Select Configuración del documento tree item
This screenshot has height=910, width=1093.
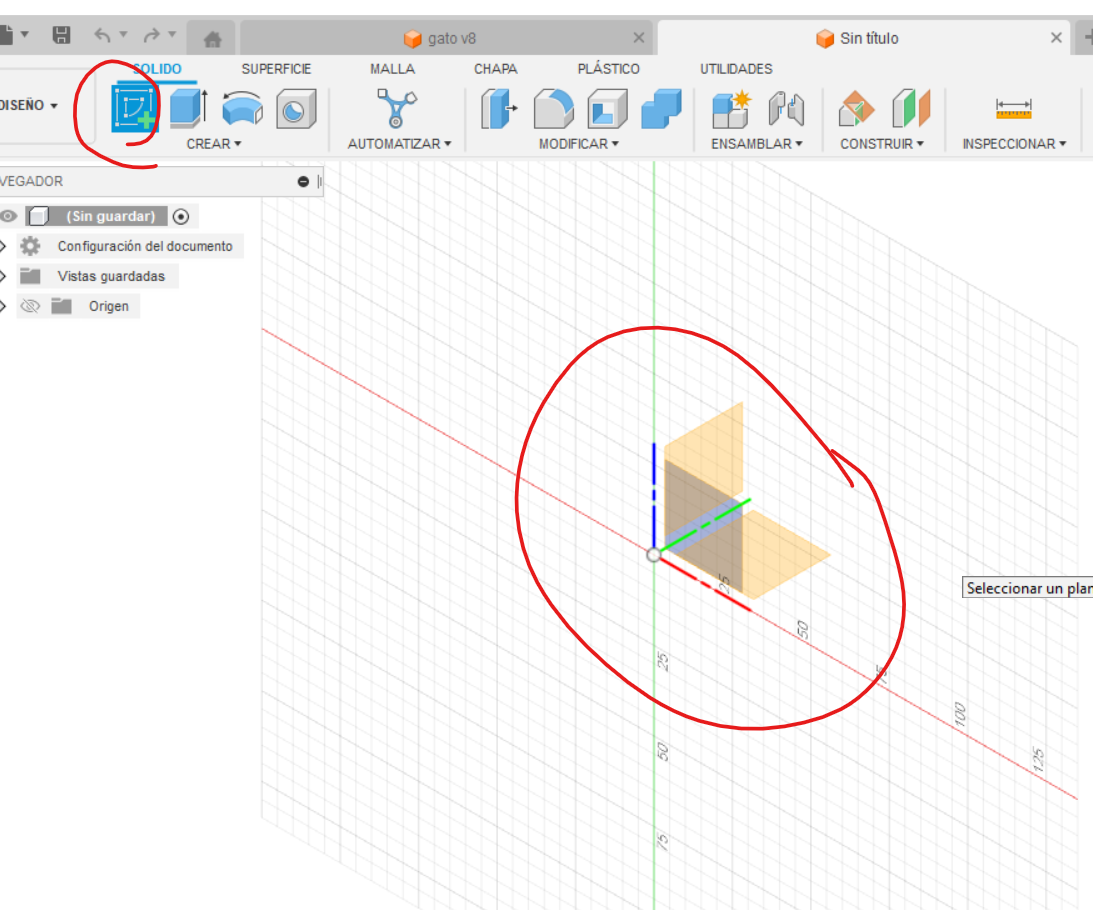pos(145,246)
